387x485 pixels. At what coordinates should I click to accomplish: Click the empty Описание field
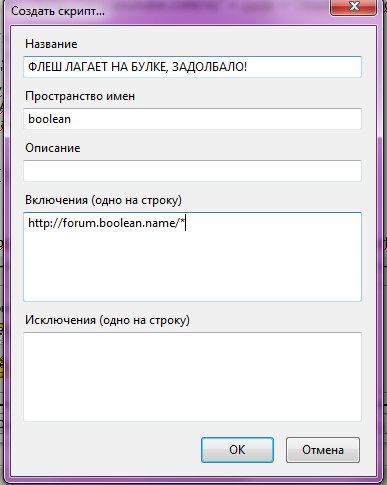(x=192, y=171)
